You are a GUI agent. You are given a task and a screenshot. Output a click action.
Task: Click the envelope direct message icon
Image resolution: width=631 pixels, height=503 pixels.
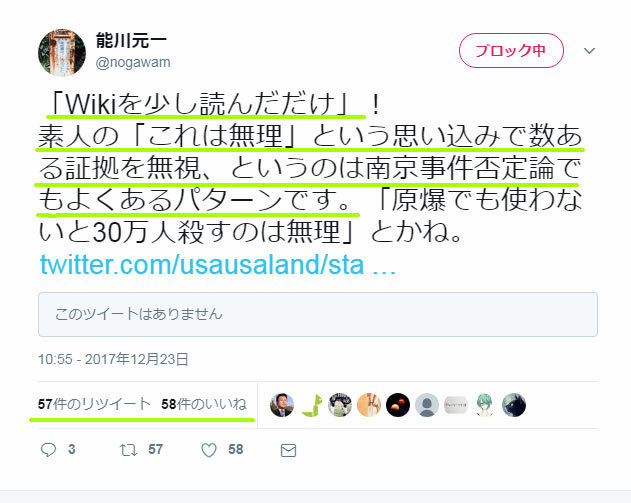[288, 450]
